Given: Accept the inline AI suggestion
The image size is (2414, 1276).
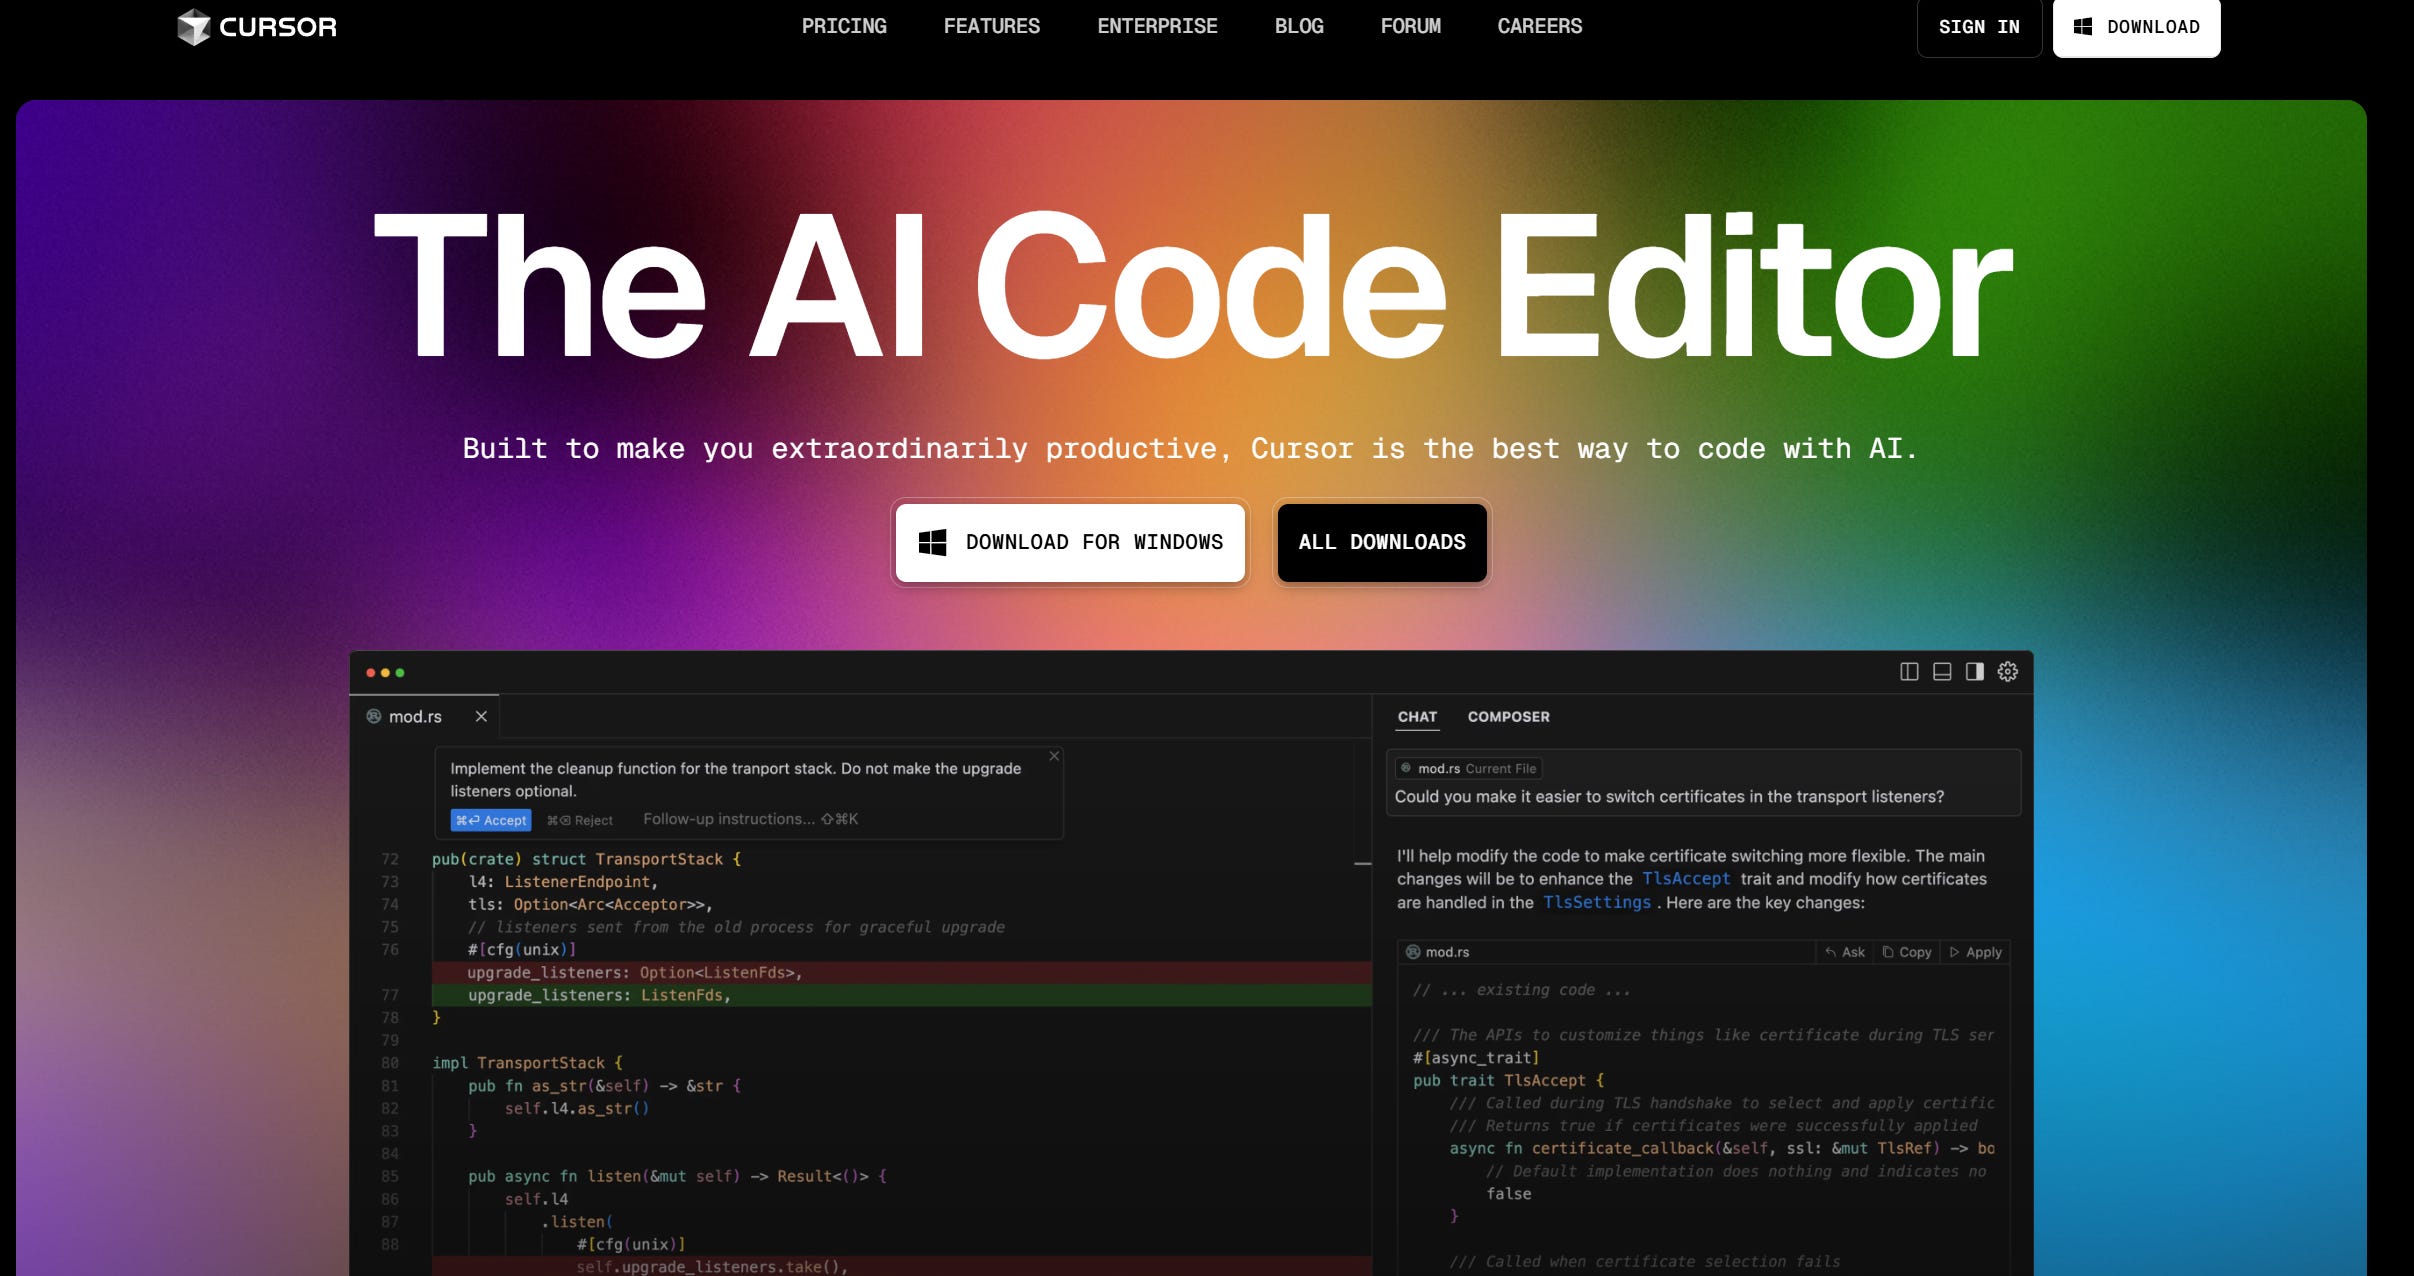Looking at the screenshot, I should (x=491, y=819).
